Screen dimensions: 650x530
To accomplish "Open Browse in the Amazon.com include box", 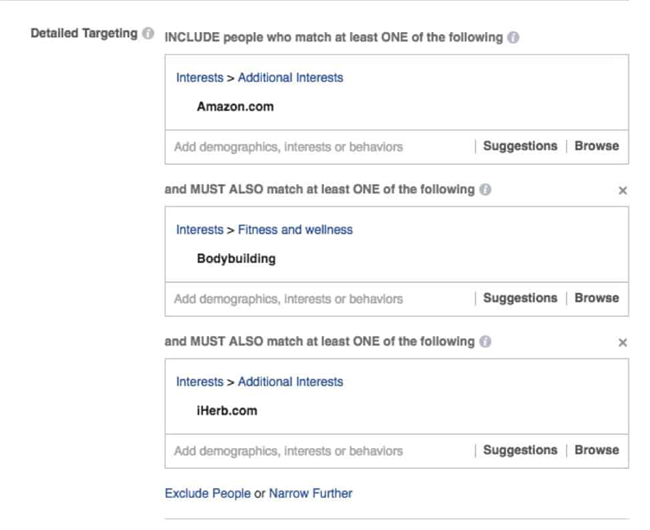I will pos(597,146).
